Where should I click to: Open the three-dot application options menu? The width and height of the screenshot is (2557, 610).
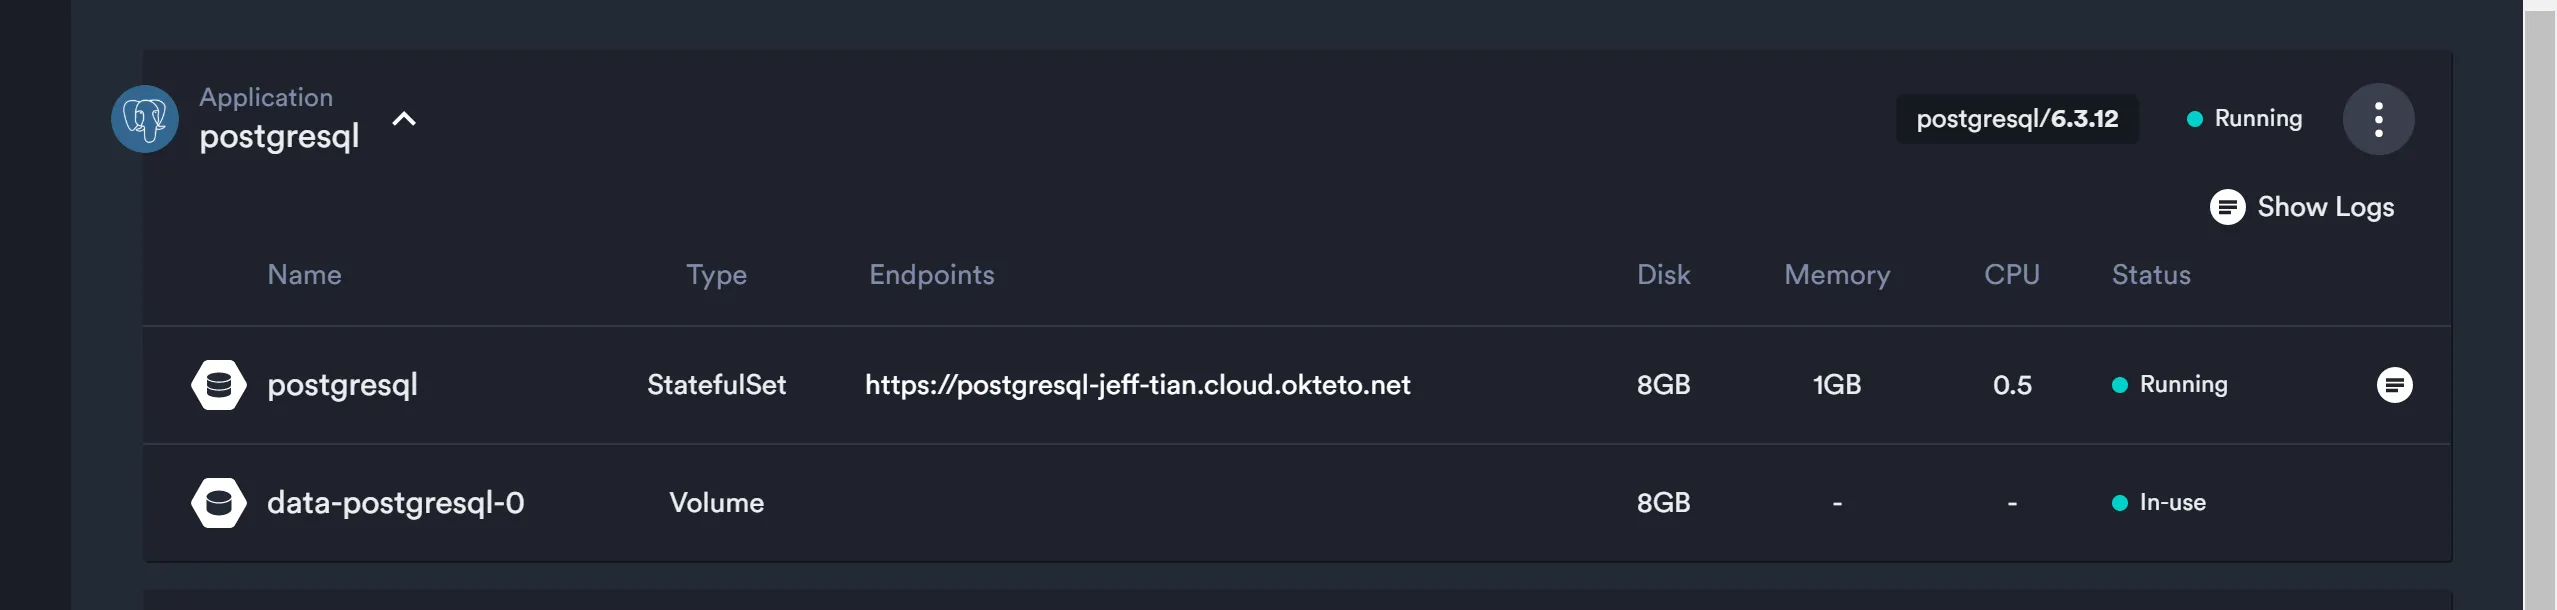point(2378,119)
